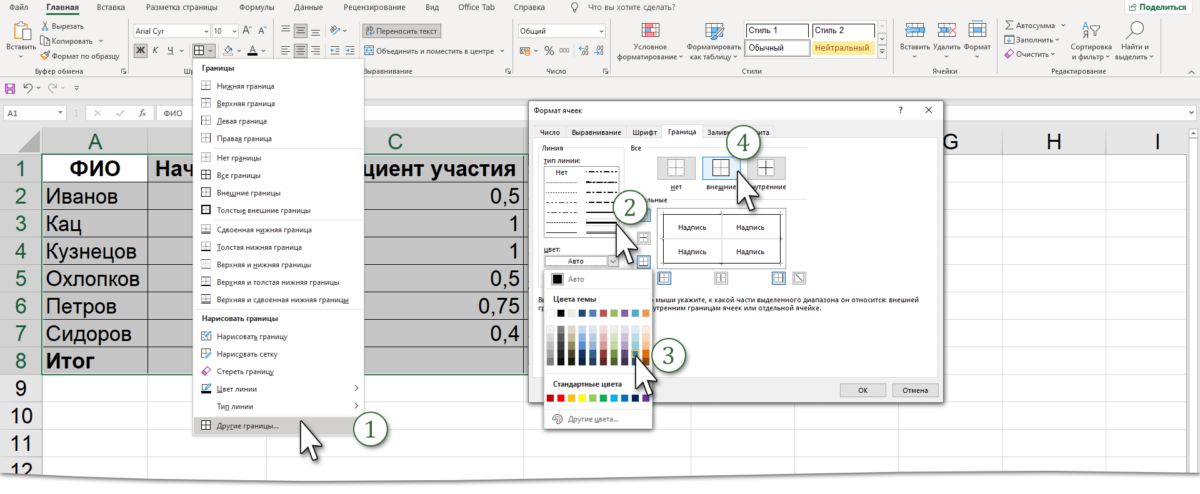The image size is (1200, 494).
Task: Click the diagonal border button in dialog
Action: coord(799,277)
